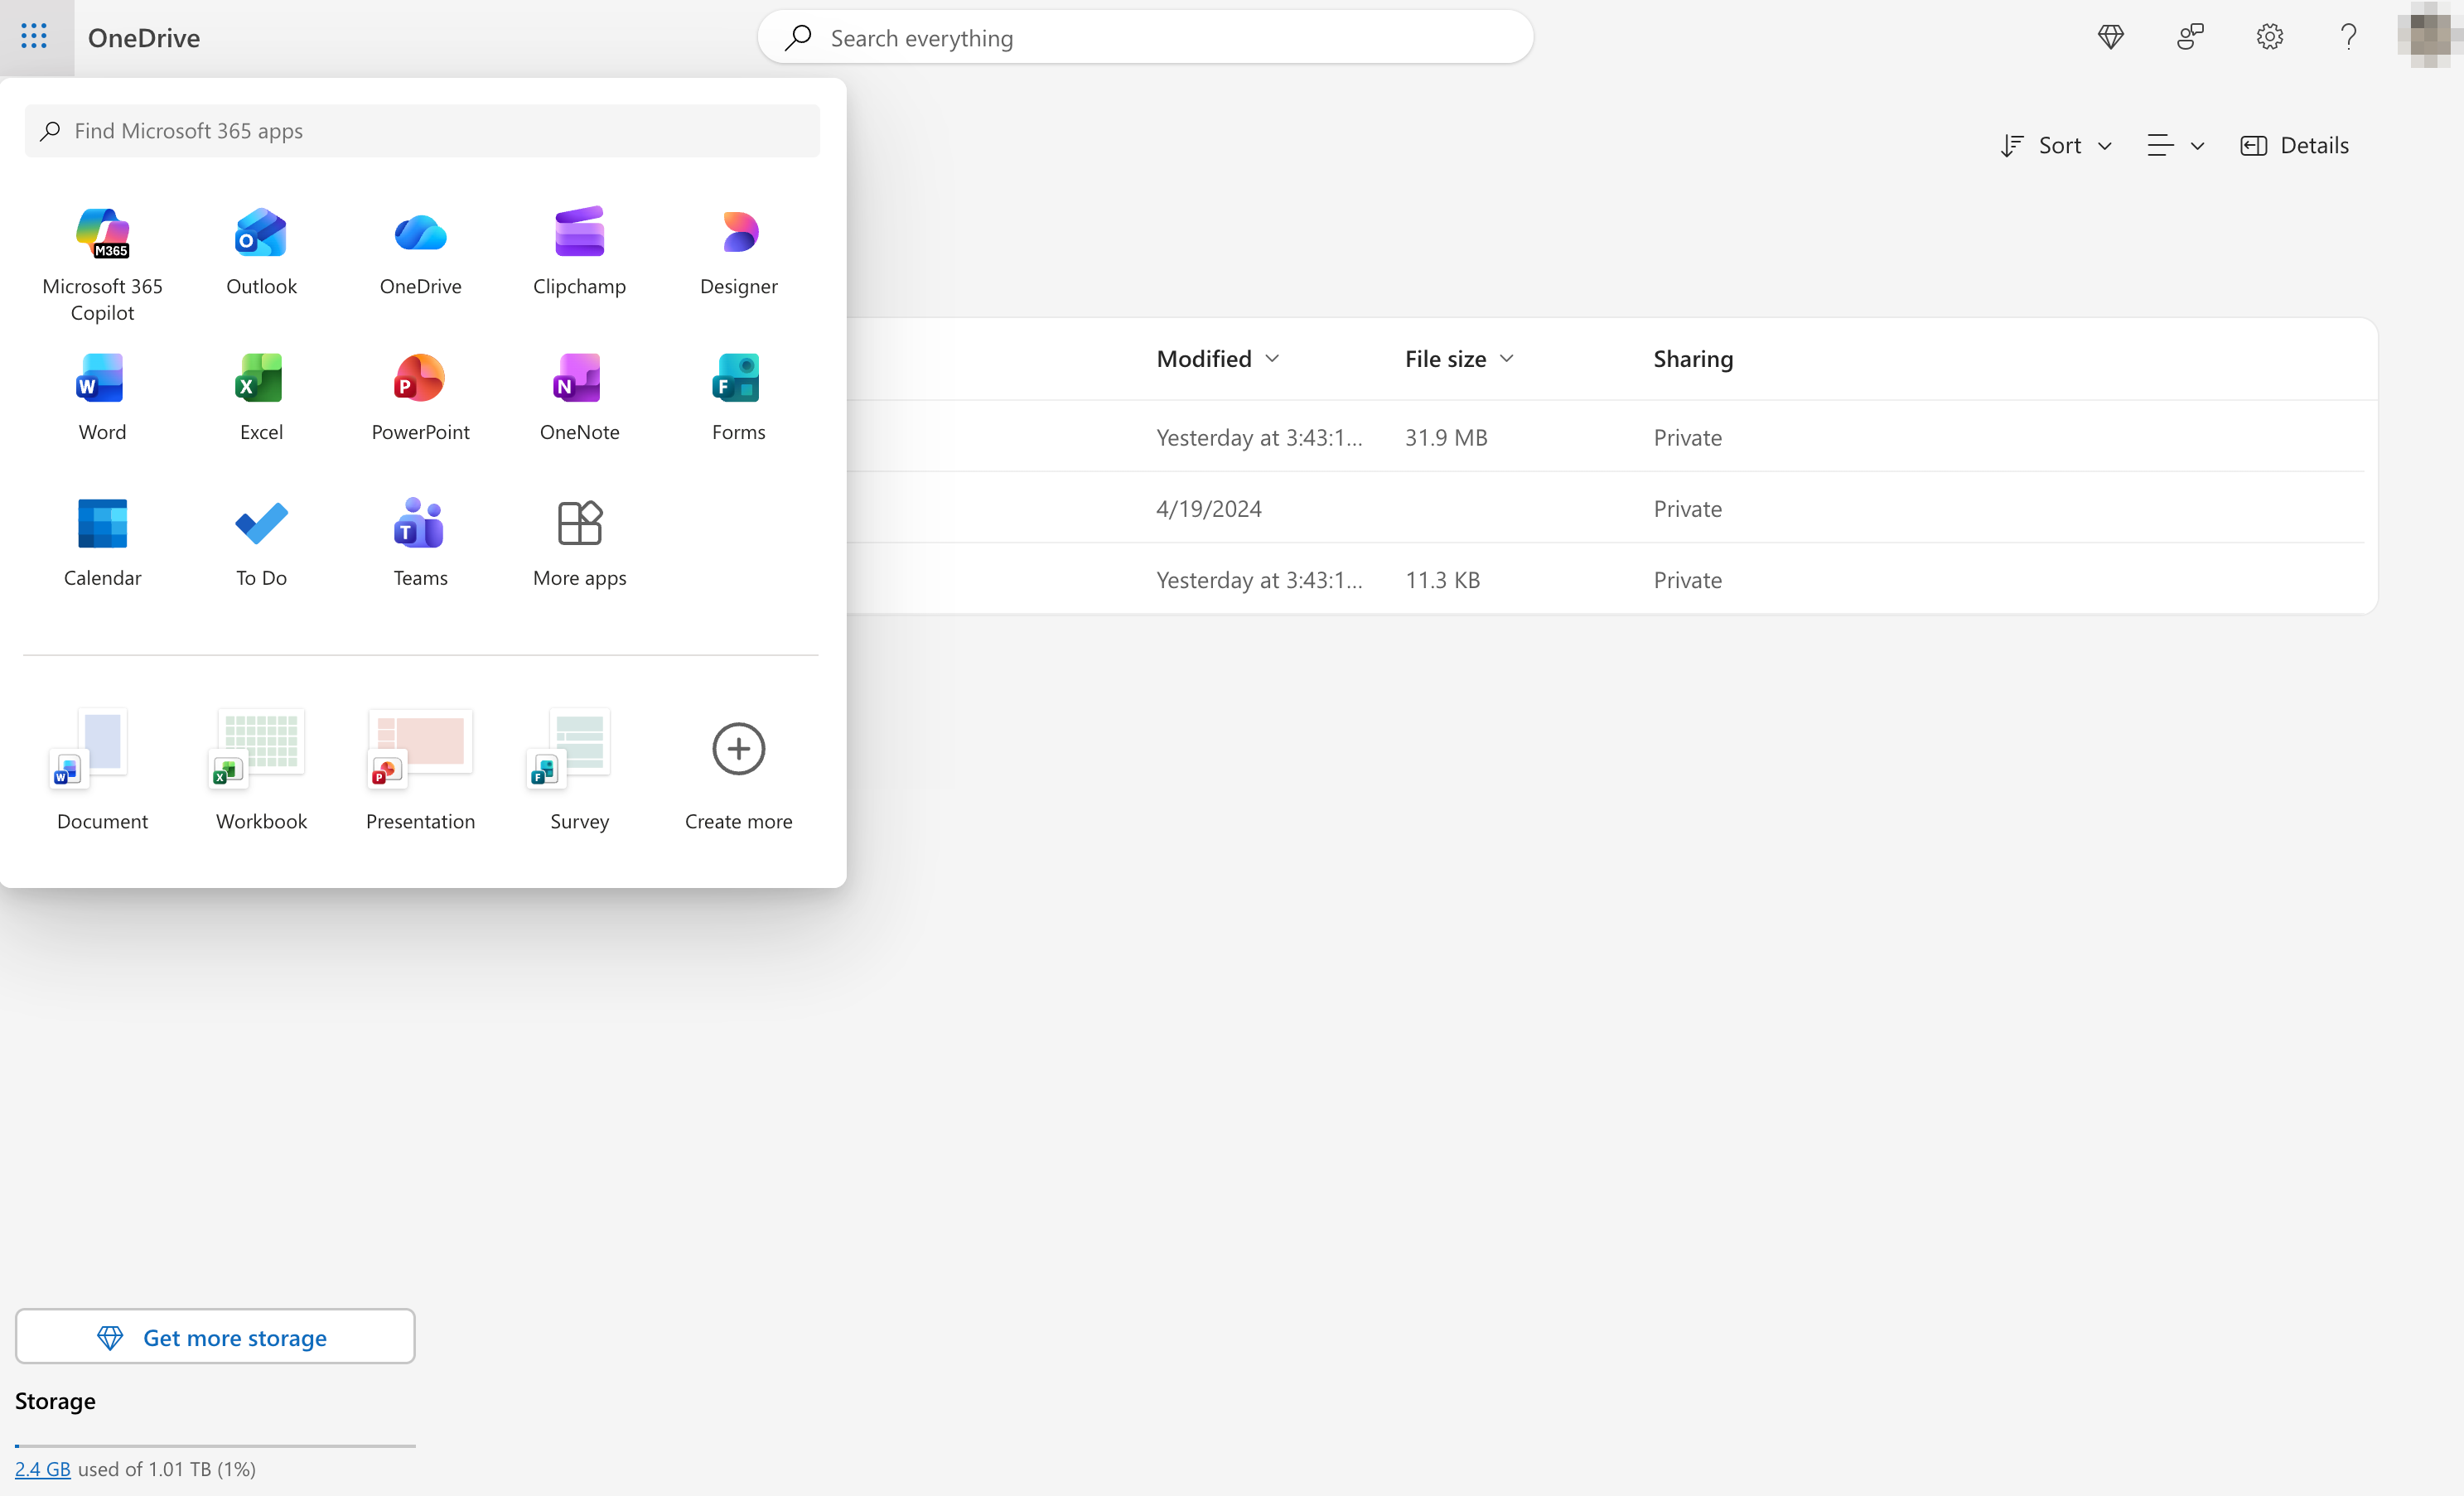Open Microsoft 365 Copilot app
Viewport: 2464px width, 1496px height.
pyautogui.click(x=102, y=264)
